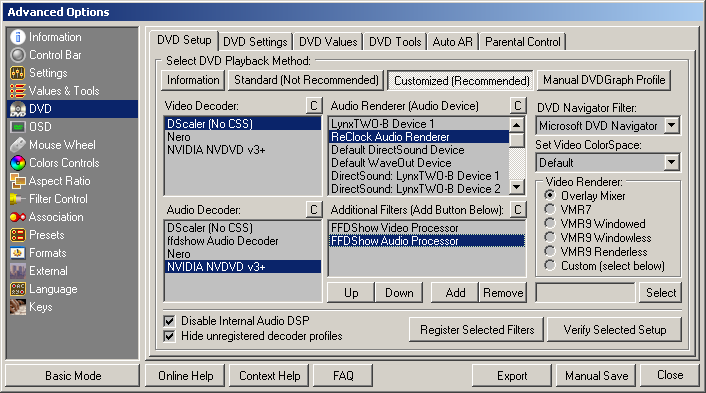Viewport: 706px width, 393px height.
Task: Click Manual DVDGraph Profile button
Action: point(604,80)
